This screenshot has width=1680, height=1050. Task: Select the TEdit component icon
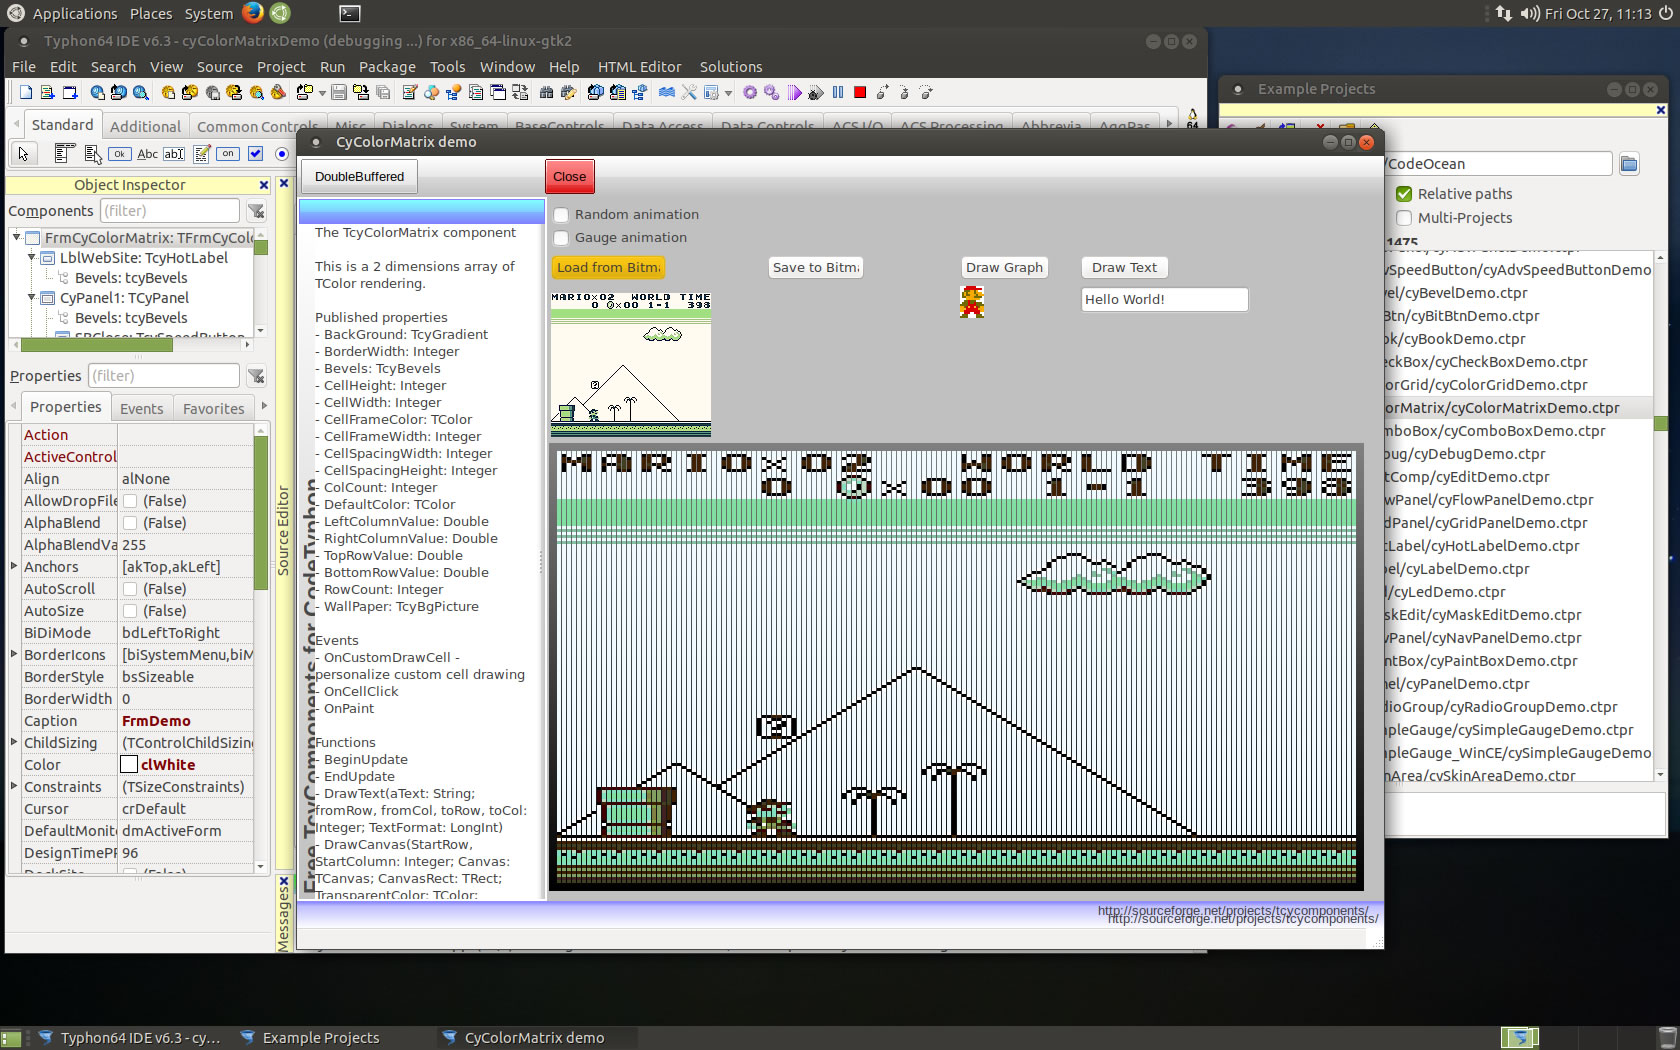point(174,154)
